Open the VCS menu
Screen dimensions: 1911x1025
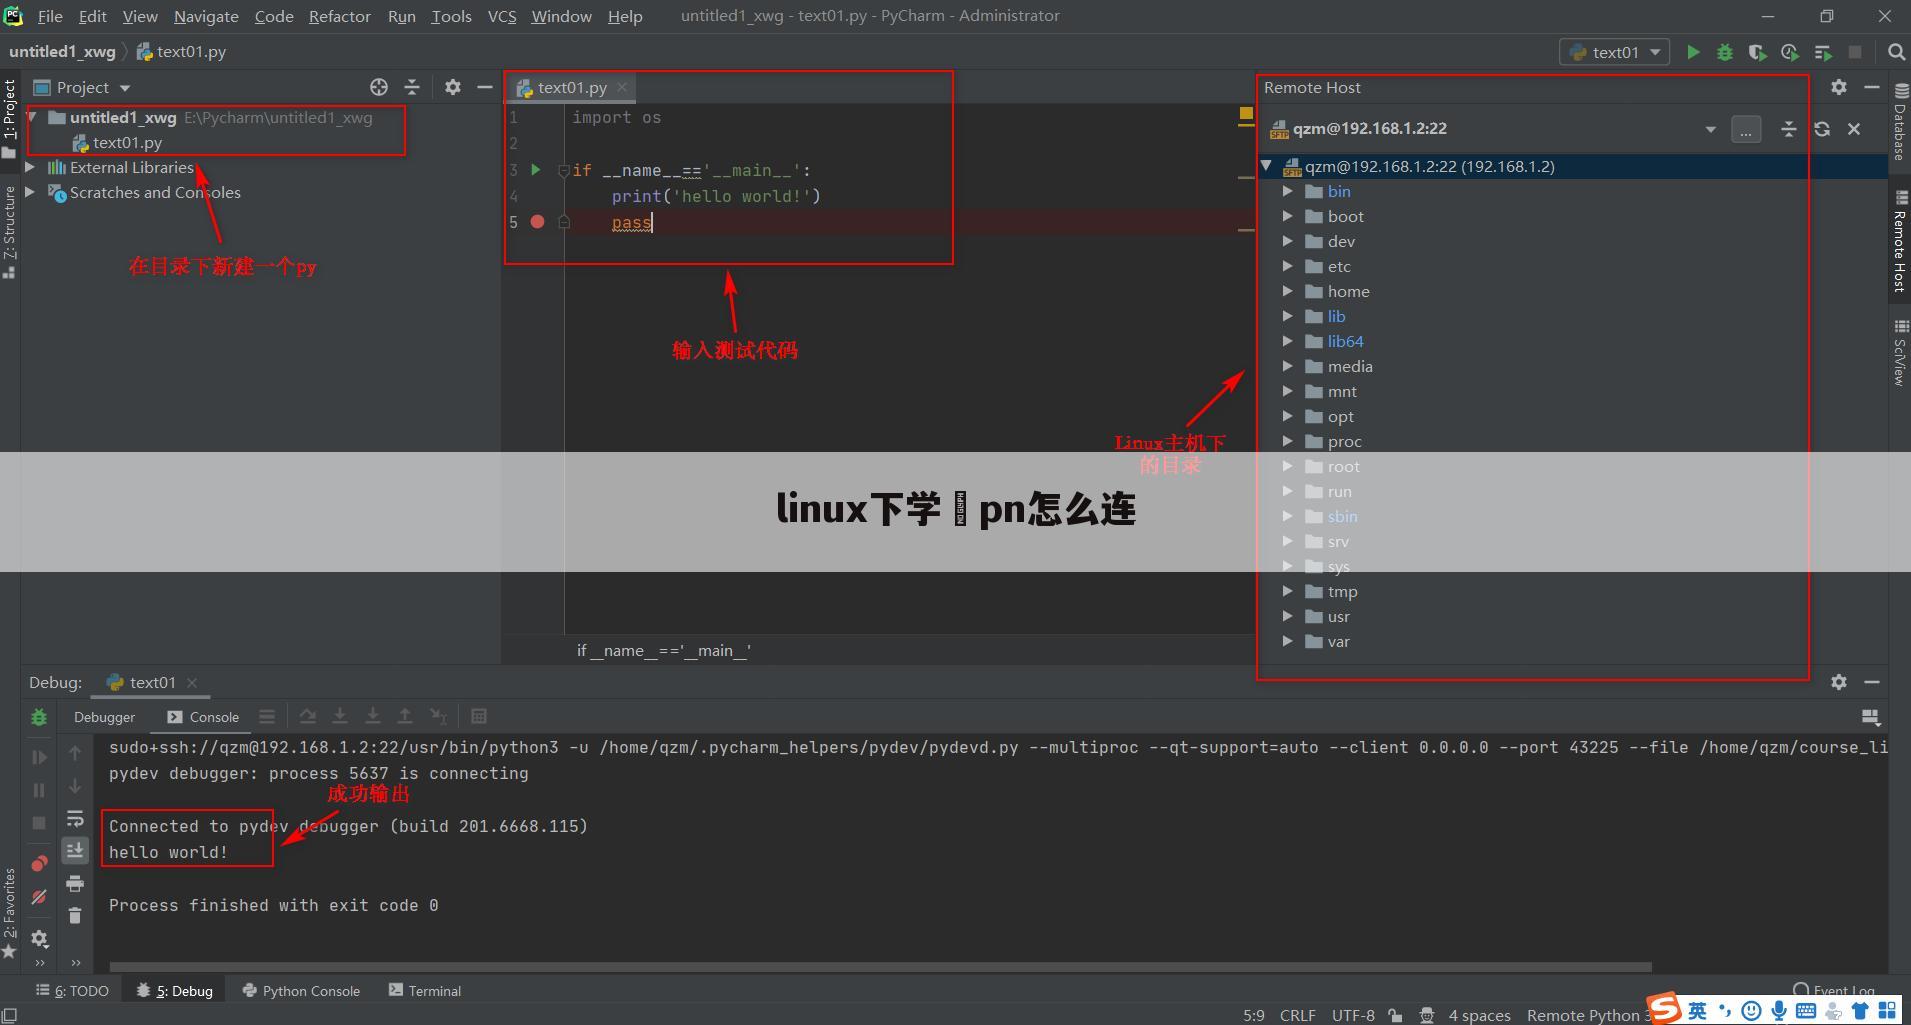501,16
